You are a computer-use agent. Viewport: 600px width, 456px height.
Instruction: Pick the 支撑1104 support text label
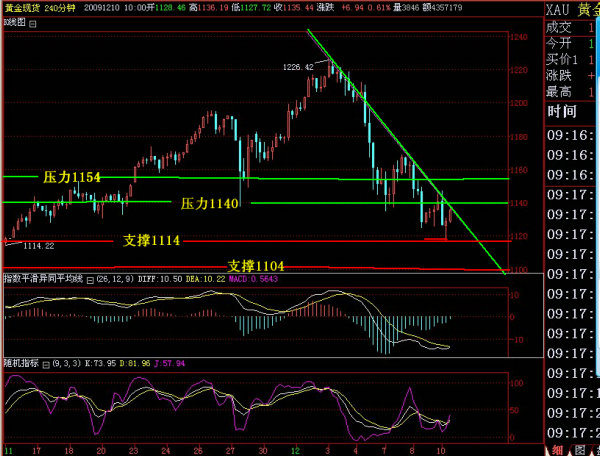(x=256, y=265)
